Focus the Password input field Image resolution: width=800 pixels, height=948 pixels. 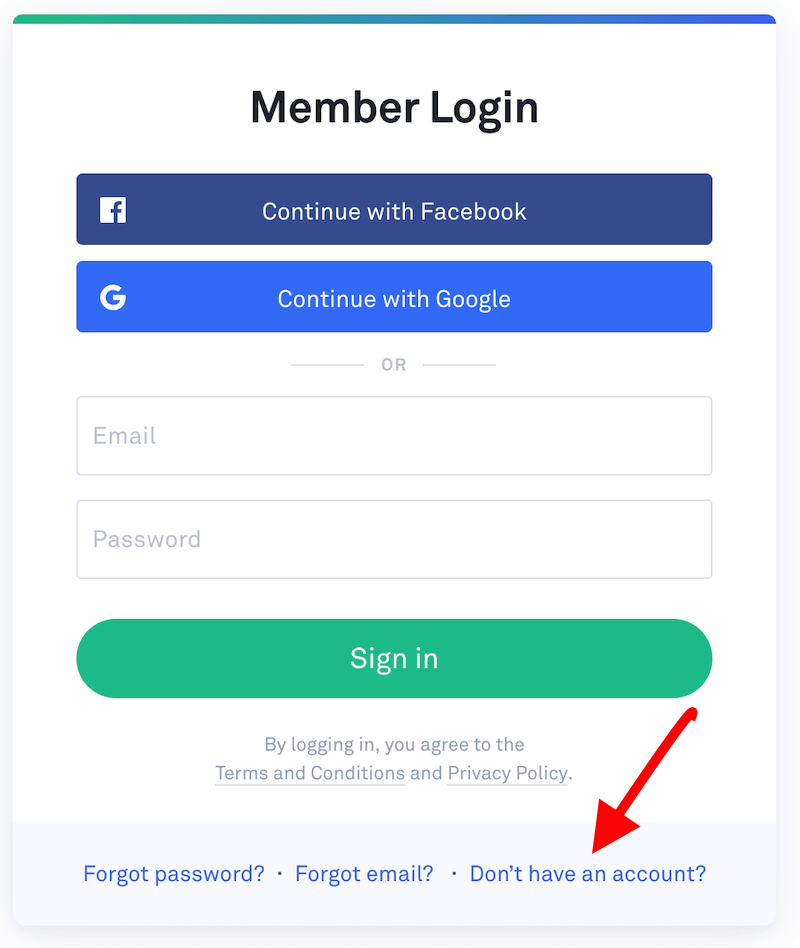394,539
